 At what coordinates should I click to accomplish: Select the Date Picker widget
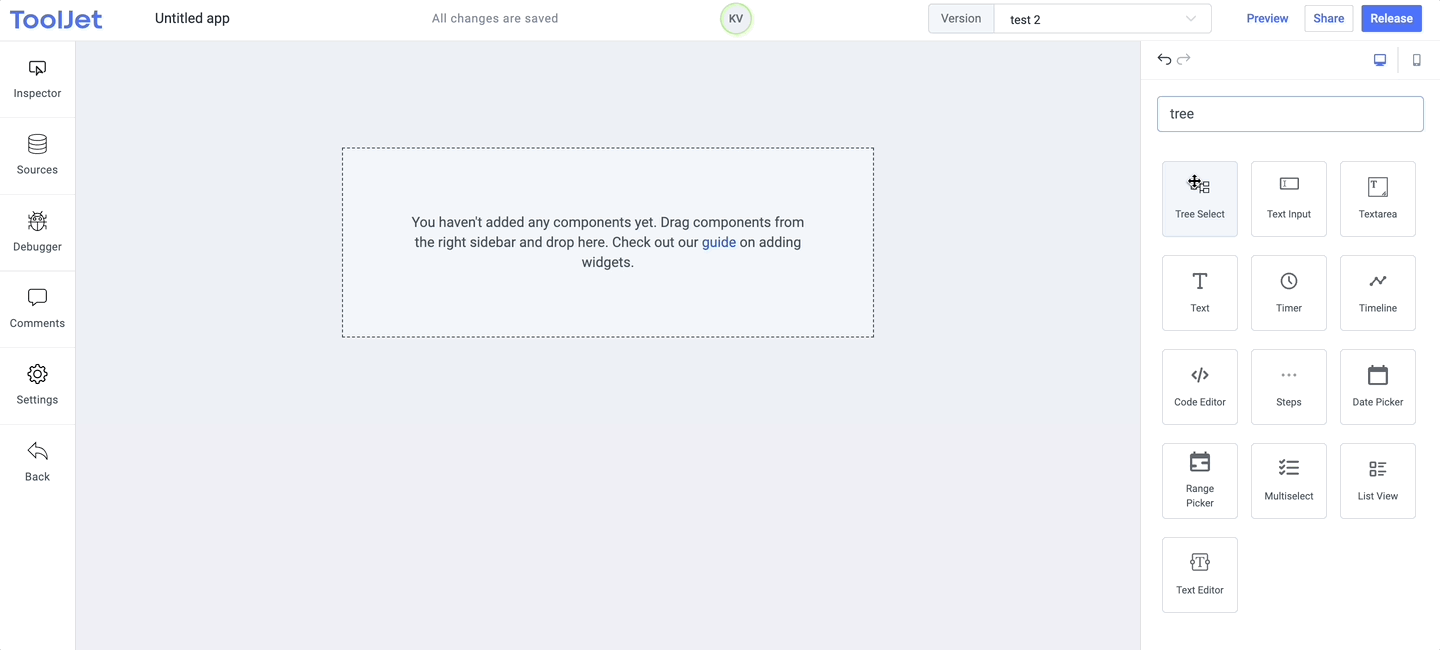click(1377, 387)
